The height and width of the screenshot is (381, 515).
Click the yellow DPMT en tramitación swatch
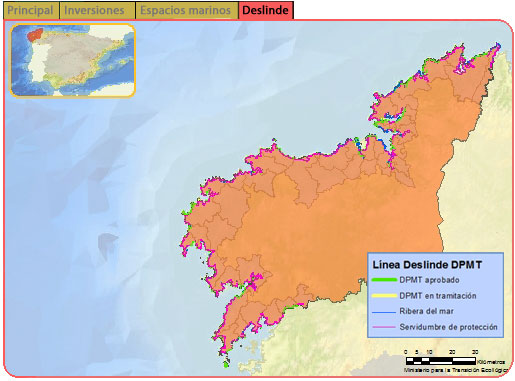click(x=384, y=296)
